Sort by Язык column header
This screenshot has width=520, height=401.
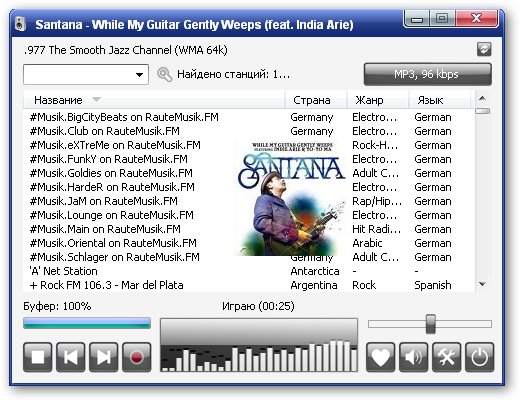(439, 100)
